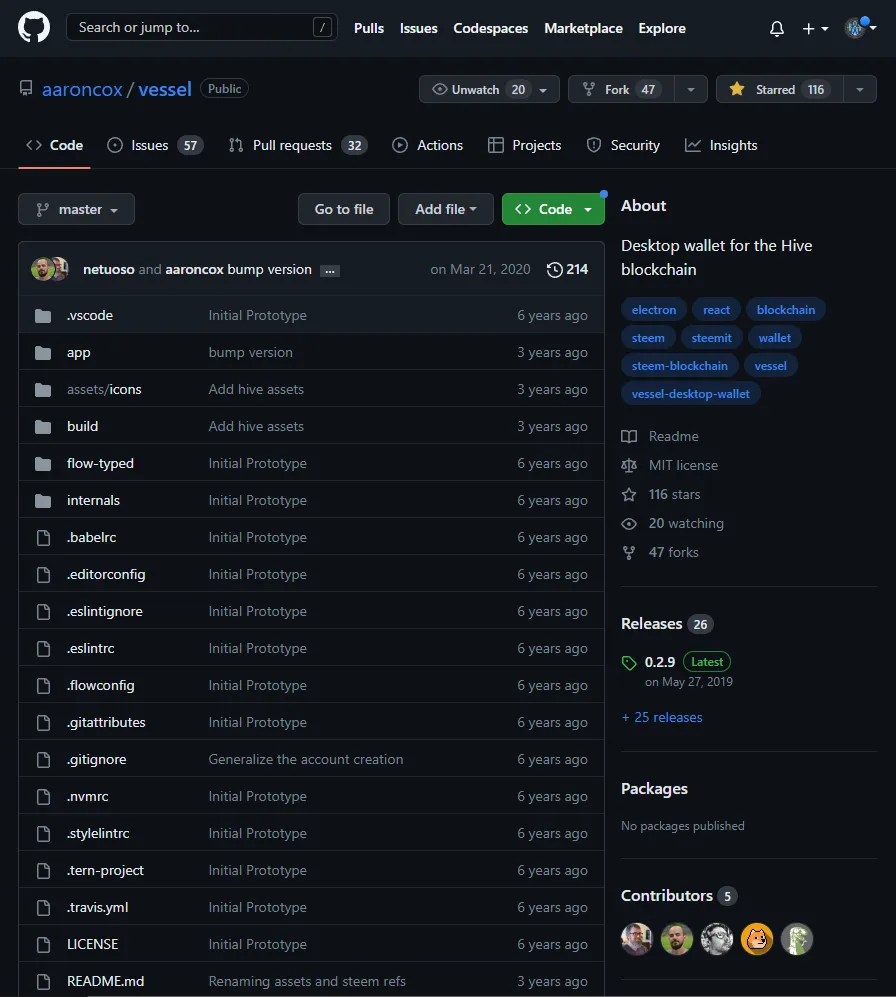This screenshot has width=896, height=997.
Task: Open the notifications bell
Action: 776,29
